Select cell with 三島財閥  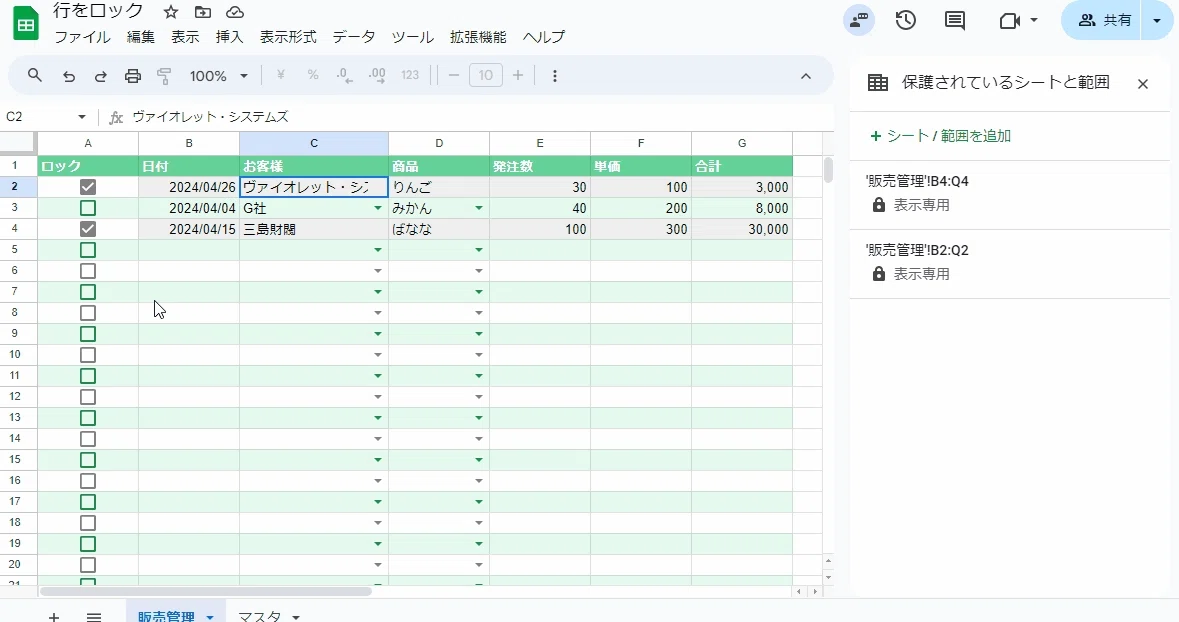[x=314, y=229]
